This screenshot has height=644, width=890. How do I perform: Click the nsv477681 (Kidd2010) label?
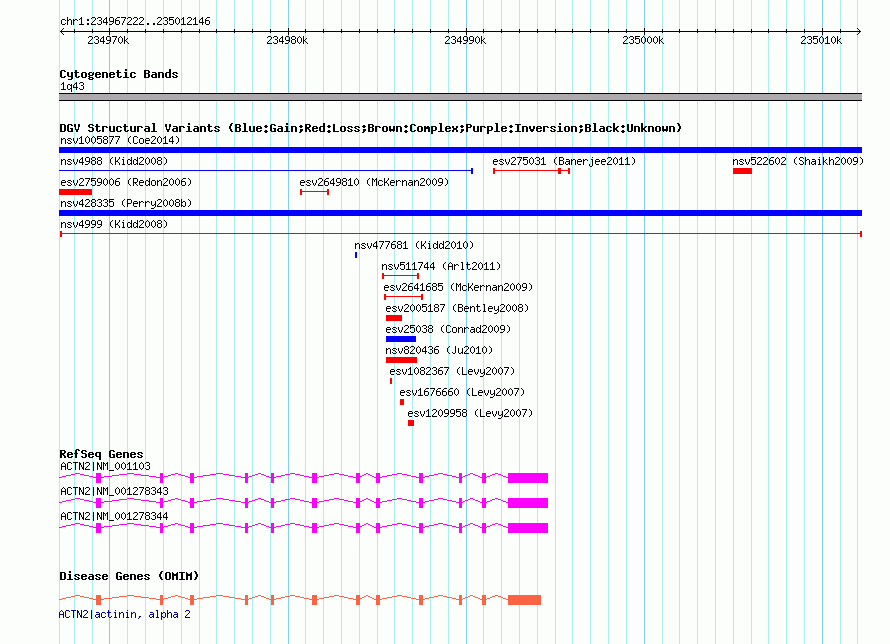pos(414,245)
